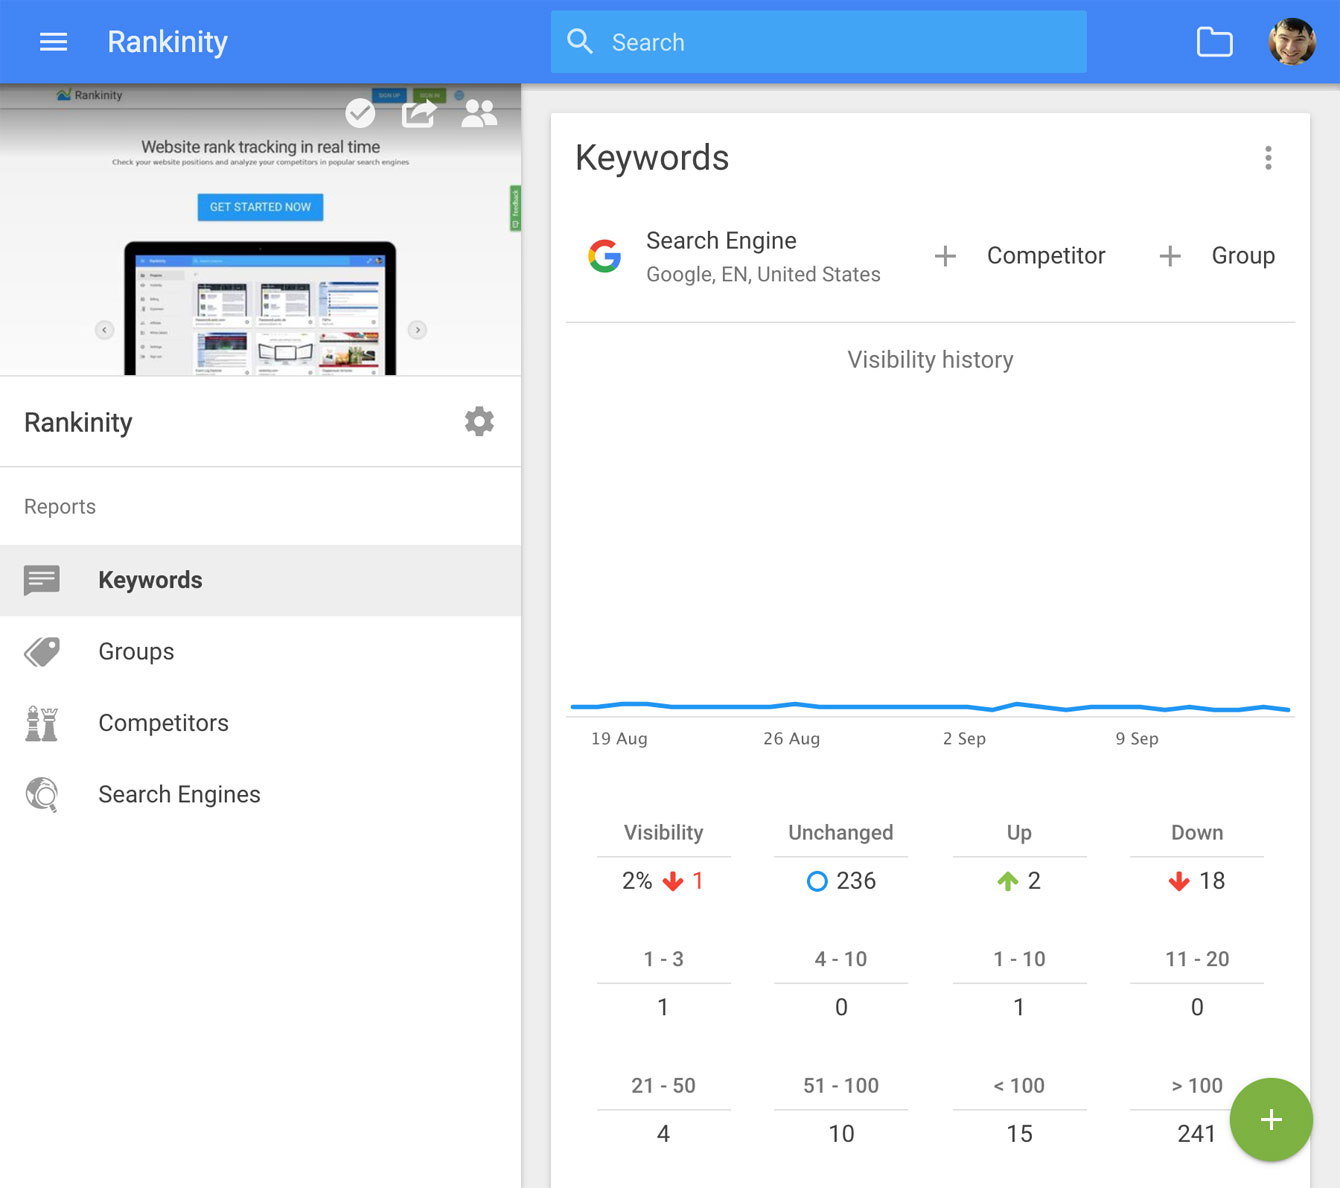Click the blue circle Unchanged icon
The image size is (1340, 1188).
(x=817, y=881)
